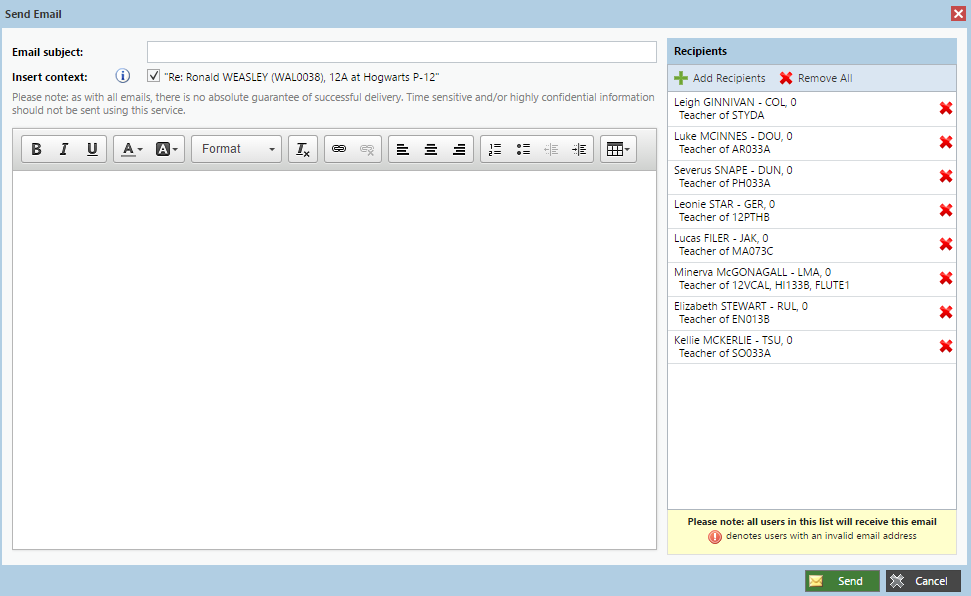Apply italic formatting to text
Screen dimensions: 971x596
64,149
